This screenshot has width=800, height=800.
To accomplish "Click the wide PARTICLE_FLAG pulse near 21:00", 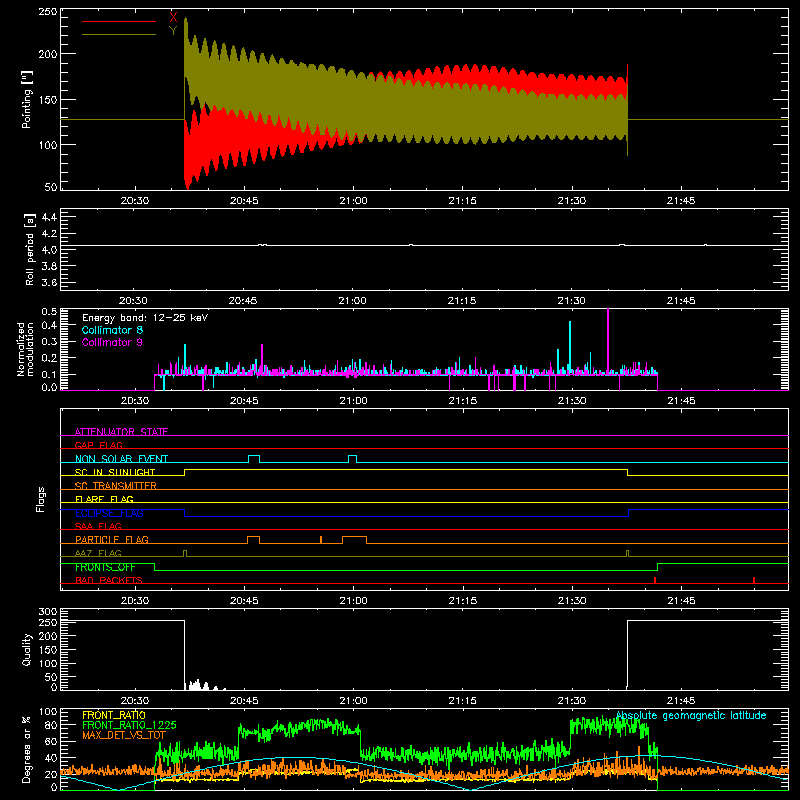I will click(355, 540).
